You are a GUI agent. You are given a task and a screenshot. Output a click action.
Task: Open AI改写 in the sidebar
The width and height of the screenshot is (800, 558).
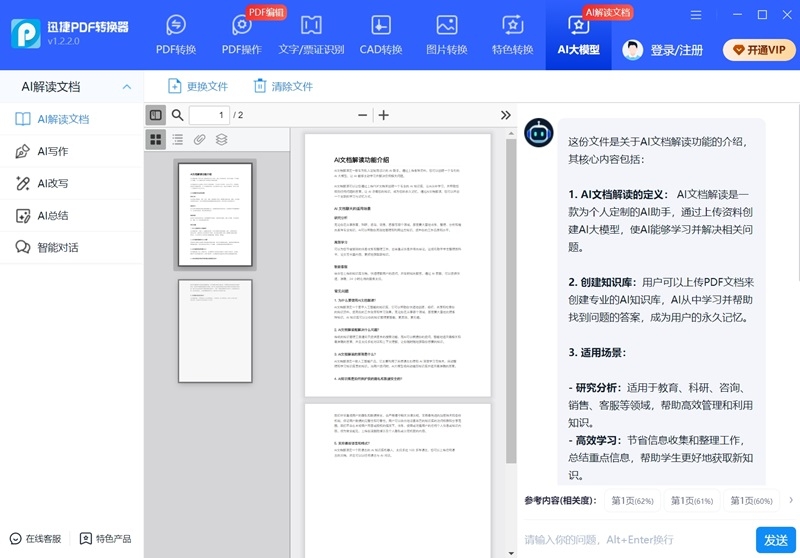[71, 183]
